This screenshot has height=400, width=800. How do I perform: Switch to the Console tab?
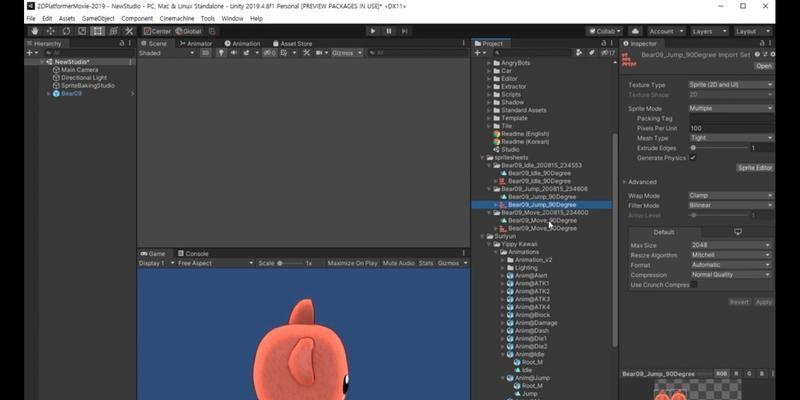coord(193,254)
